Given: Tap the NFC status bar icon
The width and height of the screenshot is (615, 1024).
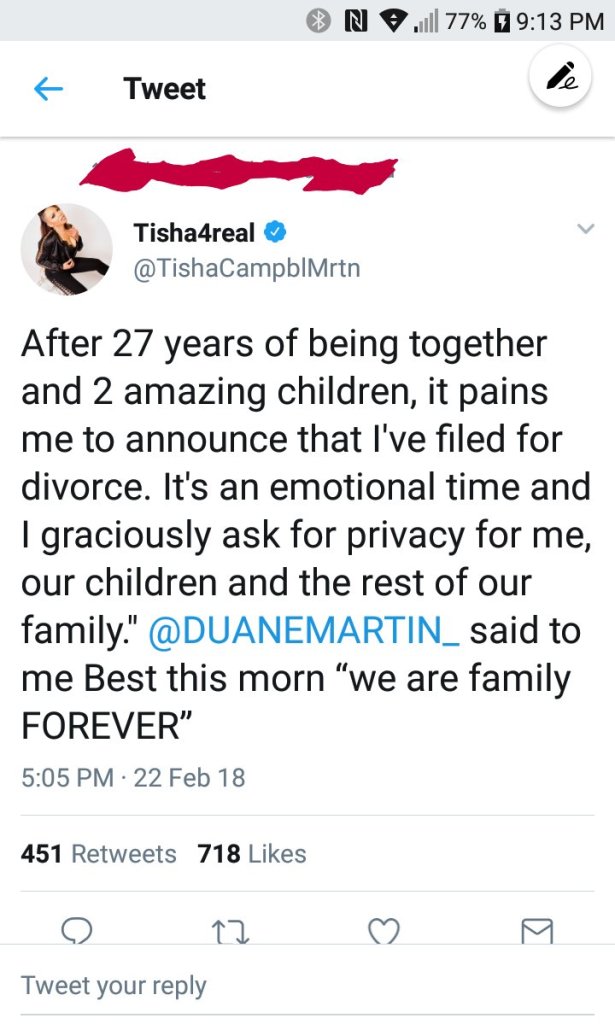Looking at the screenshot, I should 353,20.
